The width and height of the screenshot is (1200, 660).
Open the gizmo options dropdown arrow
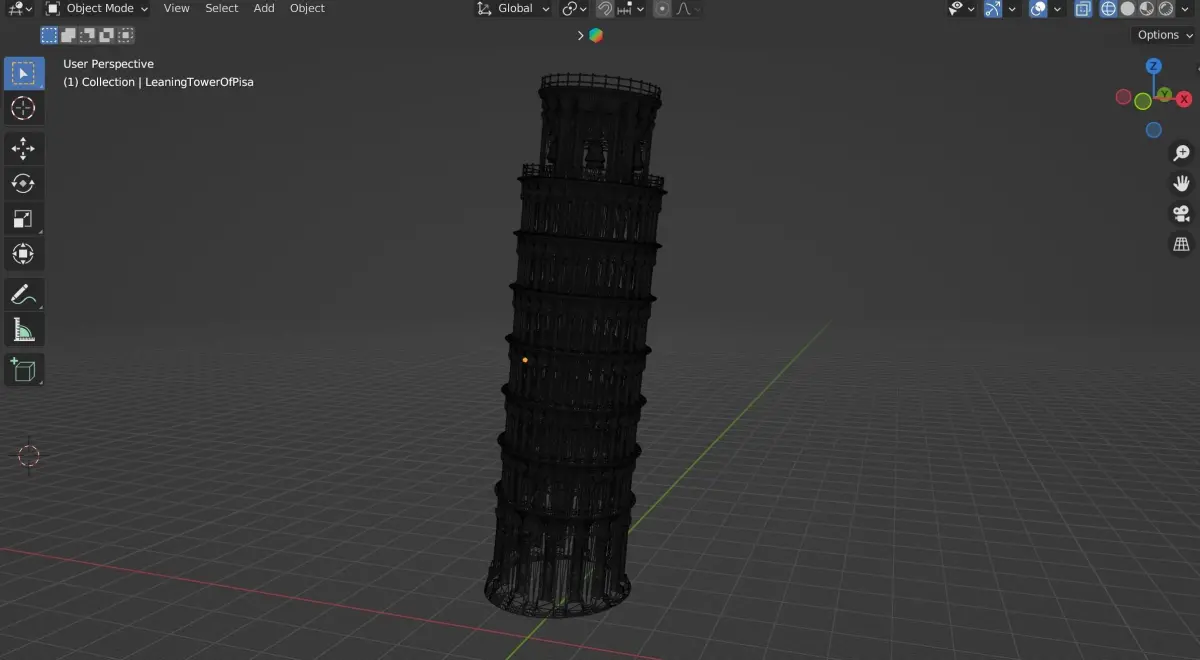1012,9
